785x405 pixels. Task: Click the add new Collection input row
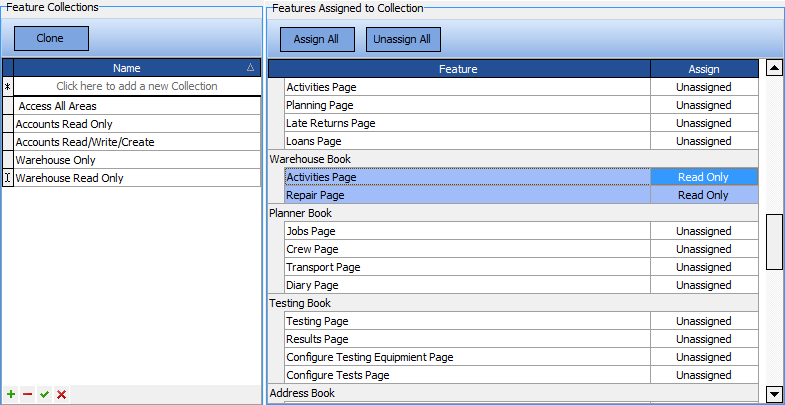pos(137,87)
